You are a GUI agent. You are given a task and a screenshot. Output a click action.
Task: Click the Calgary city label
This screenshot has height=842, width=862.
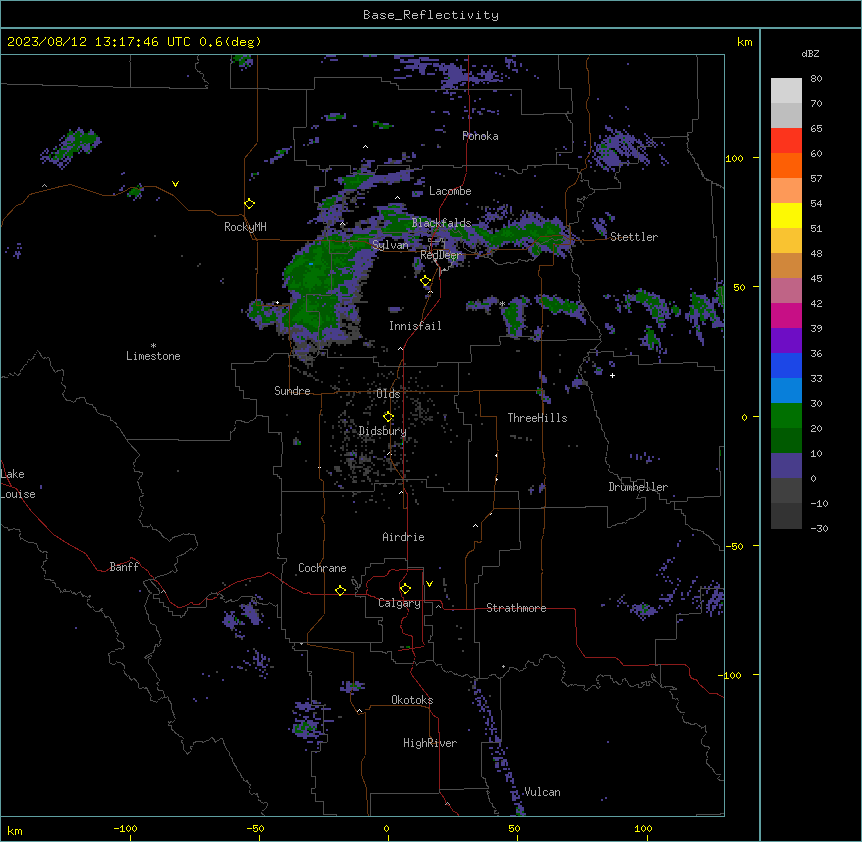click(399, 603)
